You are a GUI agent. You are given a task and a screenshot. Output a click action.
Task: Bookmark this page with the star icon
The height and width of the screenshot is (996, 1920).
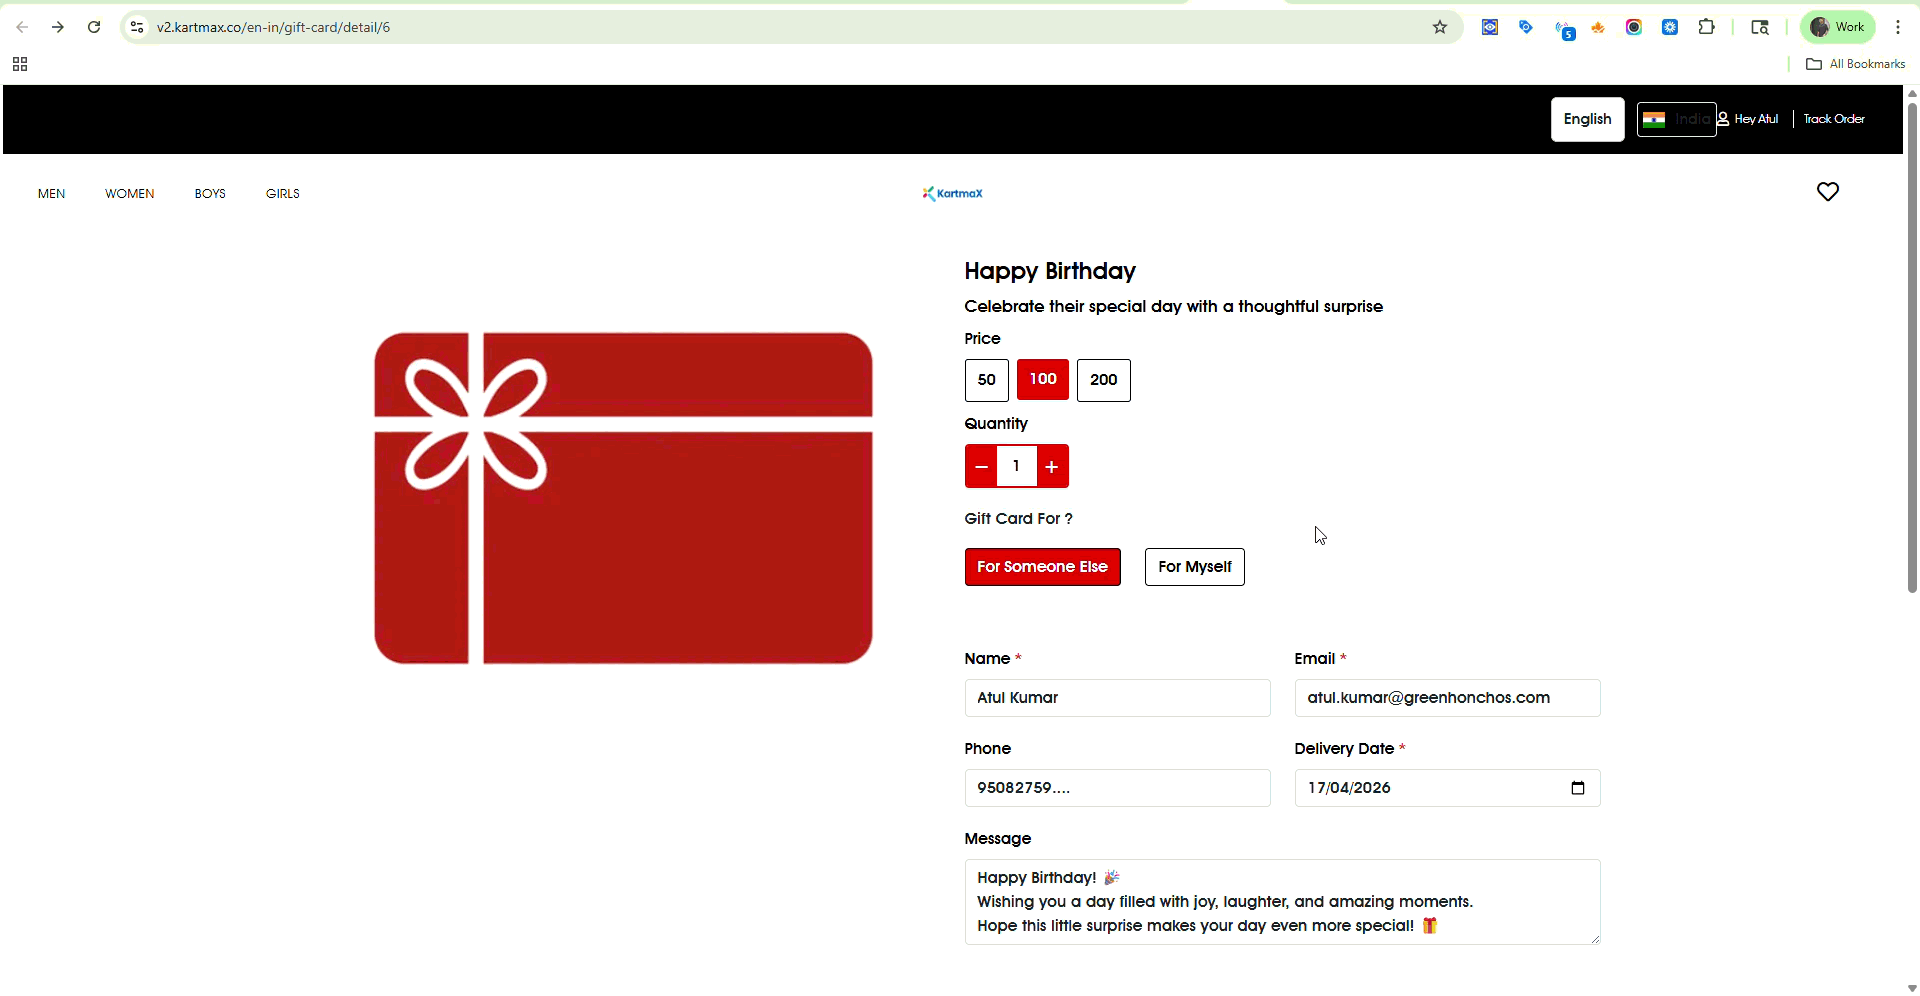tap(1440, 27)
